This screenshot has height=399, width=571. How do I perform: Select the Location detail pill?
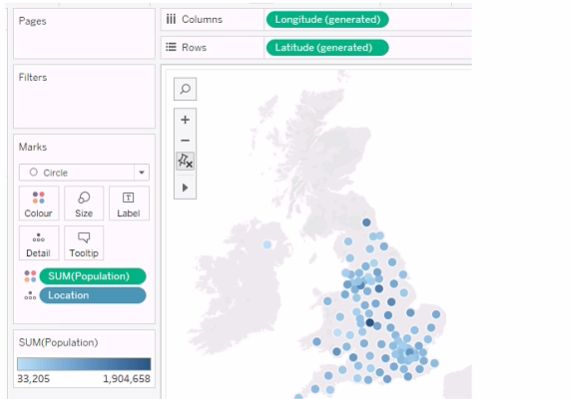pos(92,295)
